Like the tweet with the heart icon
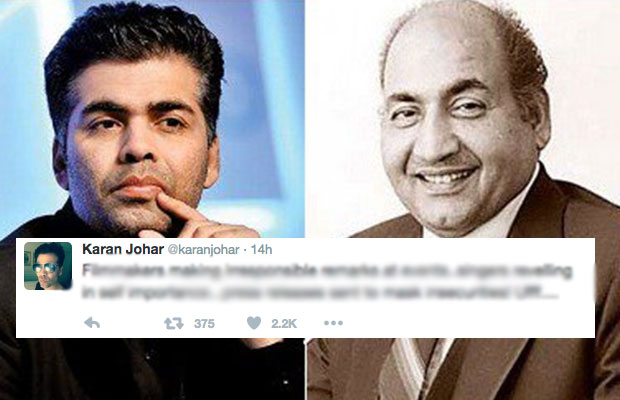This screenshot has width=620, height=400. coord(254,323)
